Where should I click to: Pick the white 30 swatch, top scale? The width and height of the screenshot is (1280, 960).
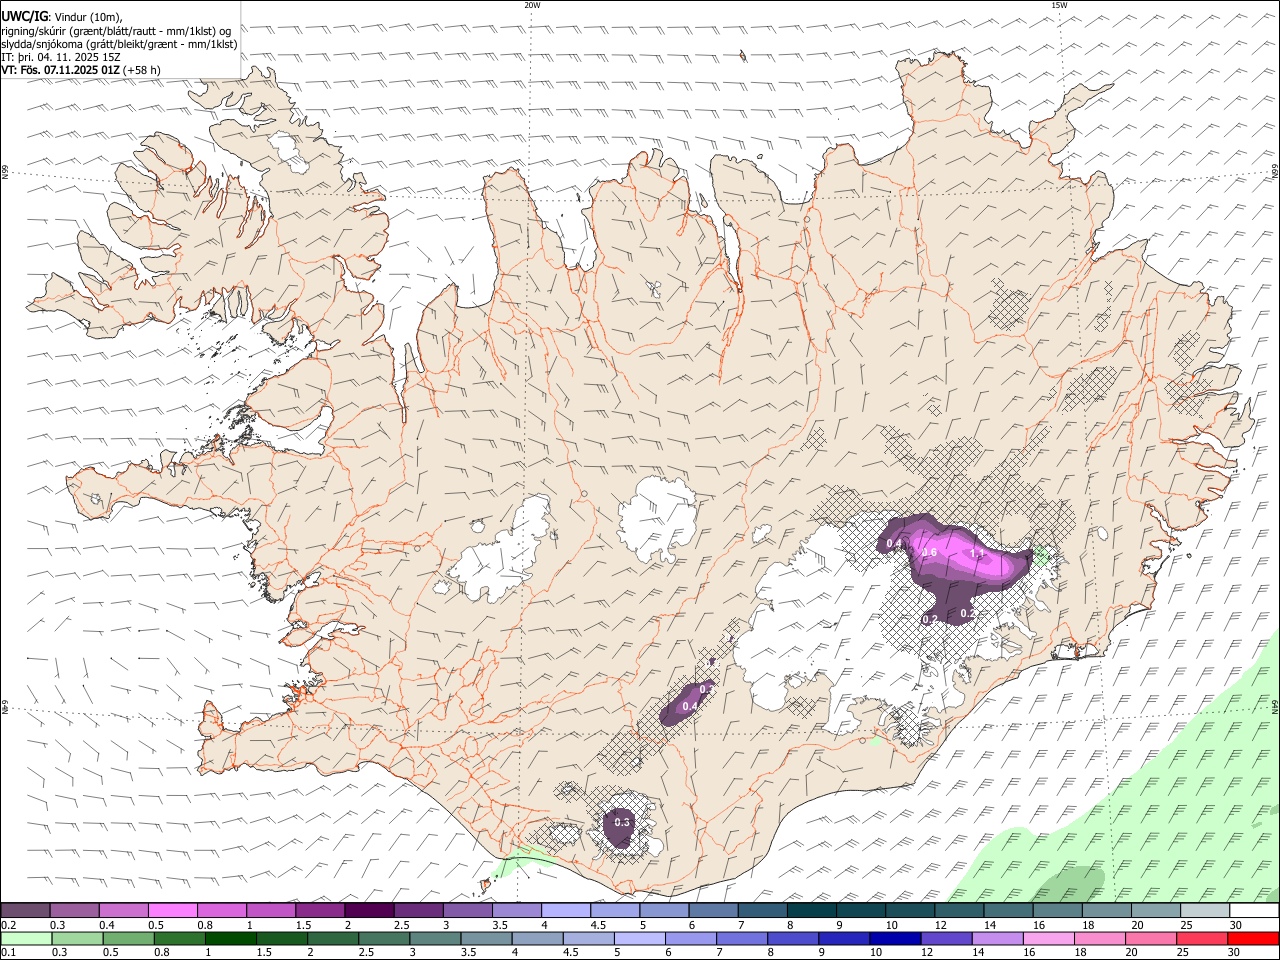(1253, 910)
